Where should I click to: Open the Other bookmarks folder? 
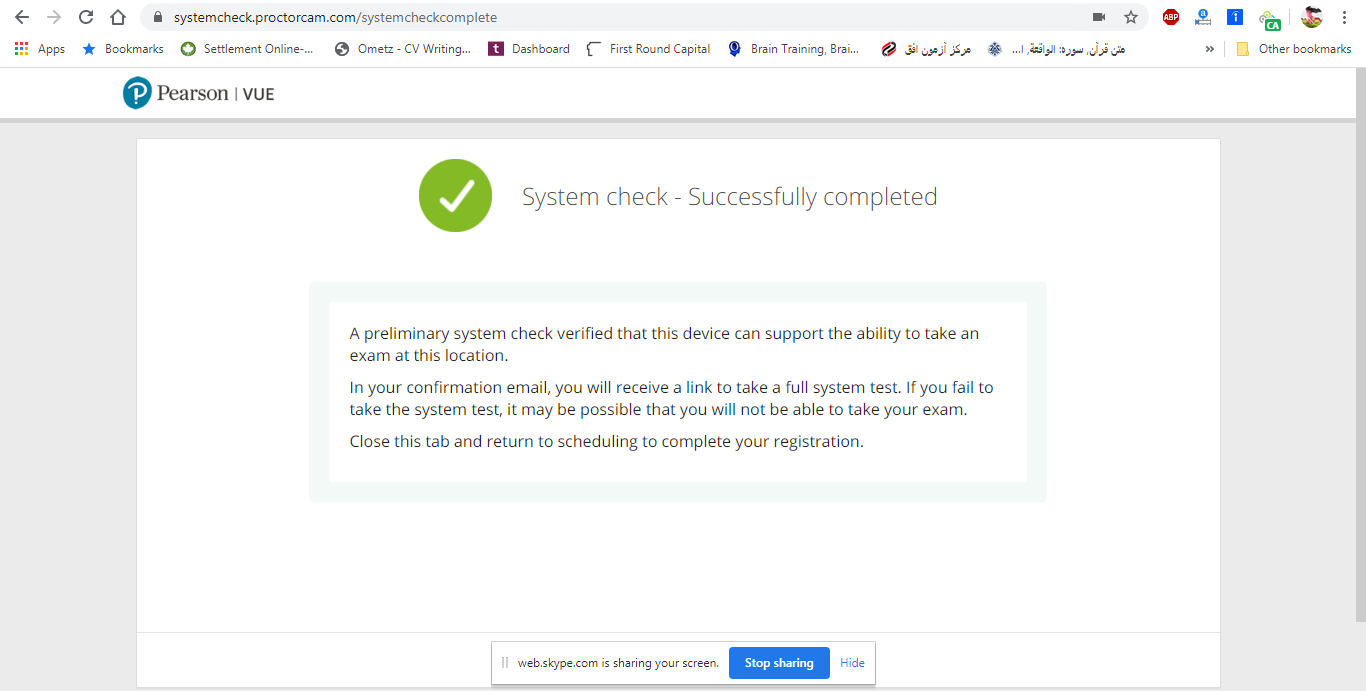tap(1294, 49)
